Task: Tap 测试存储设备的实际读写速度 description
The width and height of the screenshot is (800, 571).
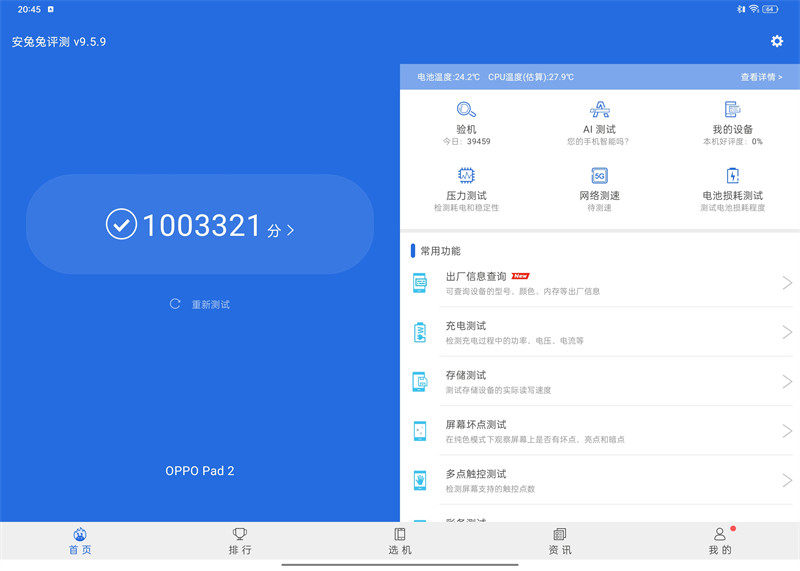Action: pyautogui.click(x=498, y=390)
